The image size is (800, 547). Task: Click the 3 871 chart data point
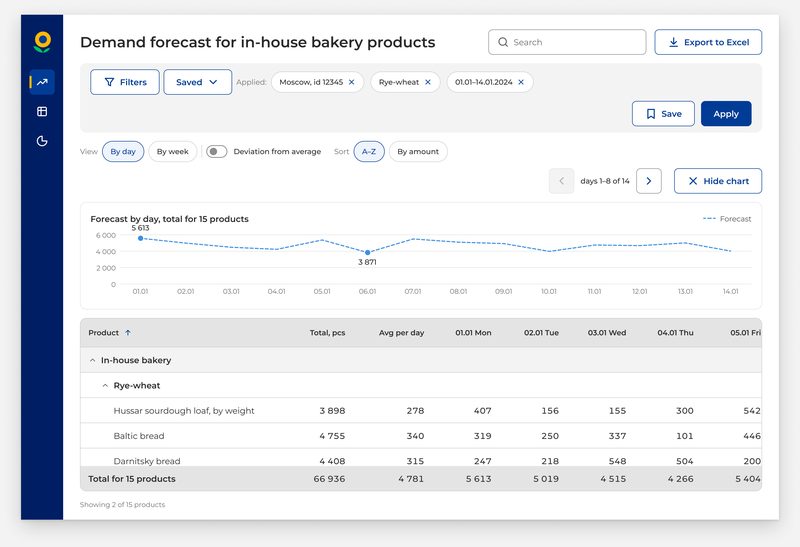(367, 253)
